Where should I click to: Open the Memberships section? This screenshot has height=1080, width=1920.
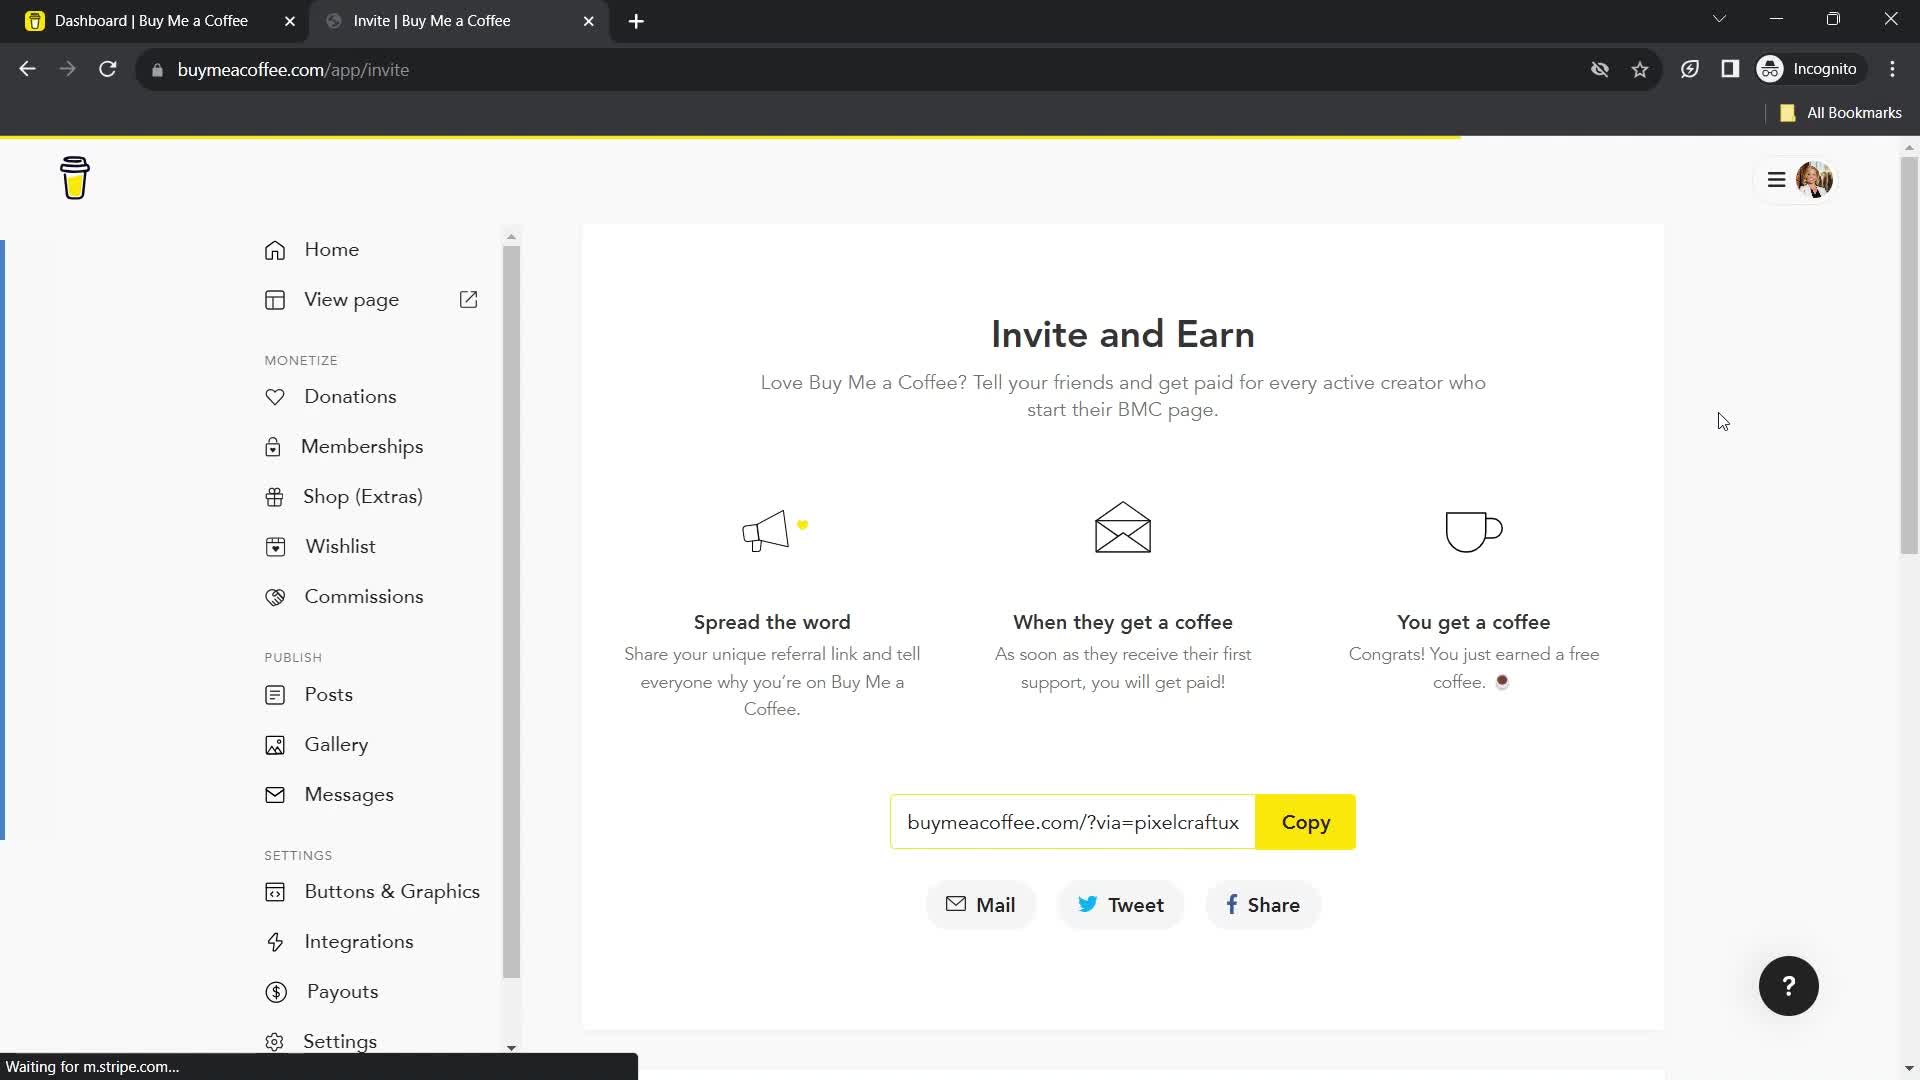click(362, 447)
